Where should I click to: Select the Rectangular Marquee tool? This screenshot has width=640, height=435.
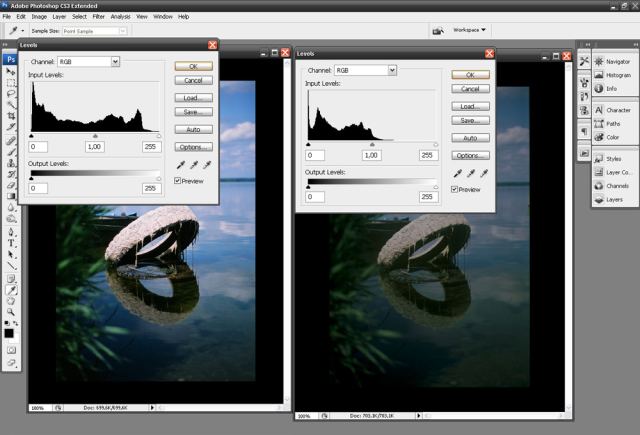[11, 83]
